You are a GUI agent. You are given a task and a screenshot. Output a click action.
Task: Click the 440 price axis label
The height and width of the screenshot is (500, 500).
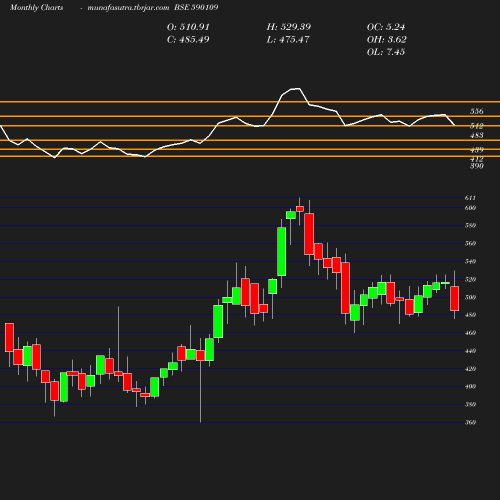point(470,351)
